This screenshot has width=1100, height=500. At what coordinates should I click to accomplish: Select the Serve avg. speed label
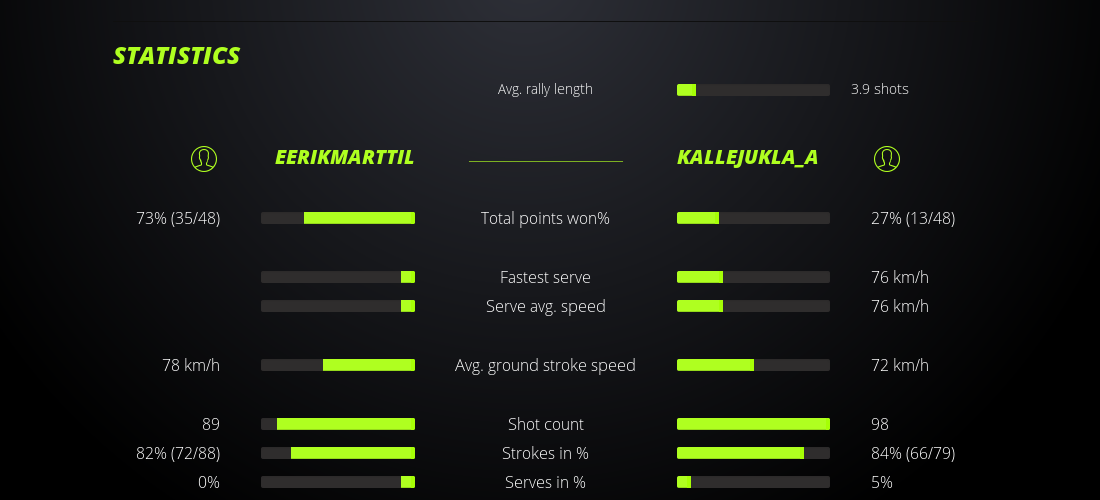(x=545, y=306)
